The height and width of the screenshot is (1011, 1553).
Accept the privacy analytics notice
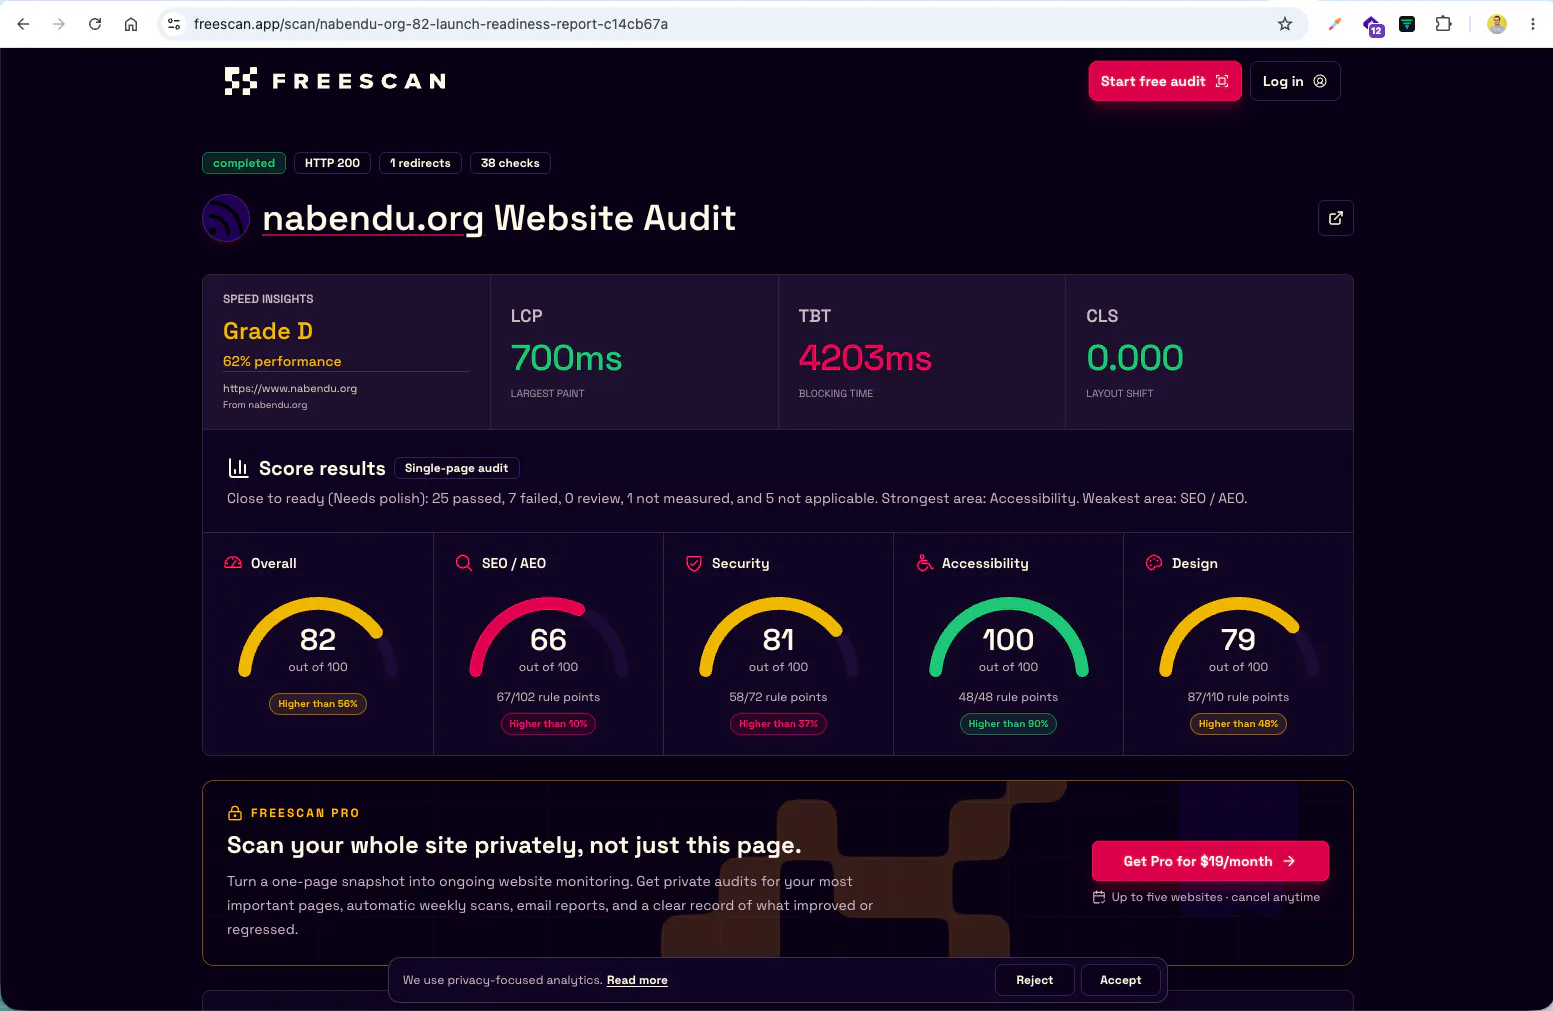1120,980
